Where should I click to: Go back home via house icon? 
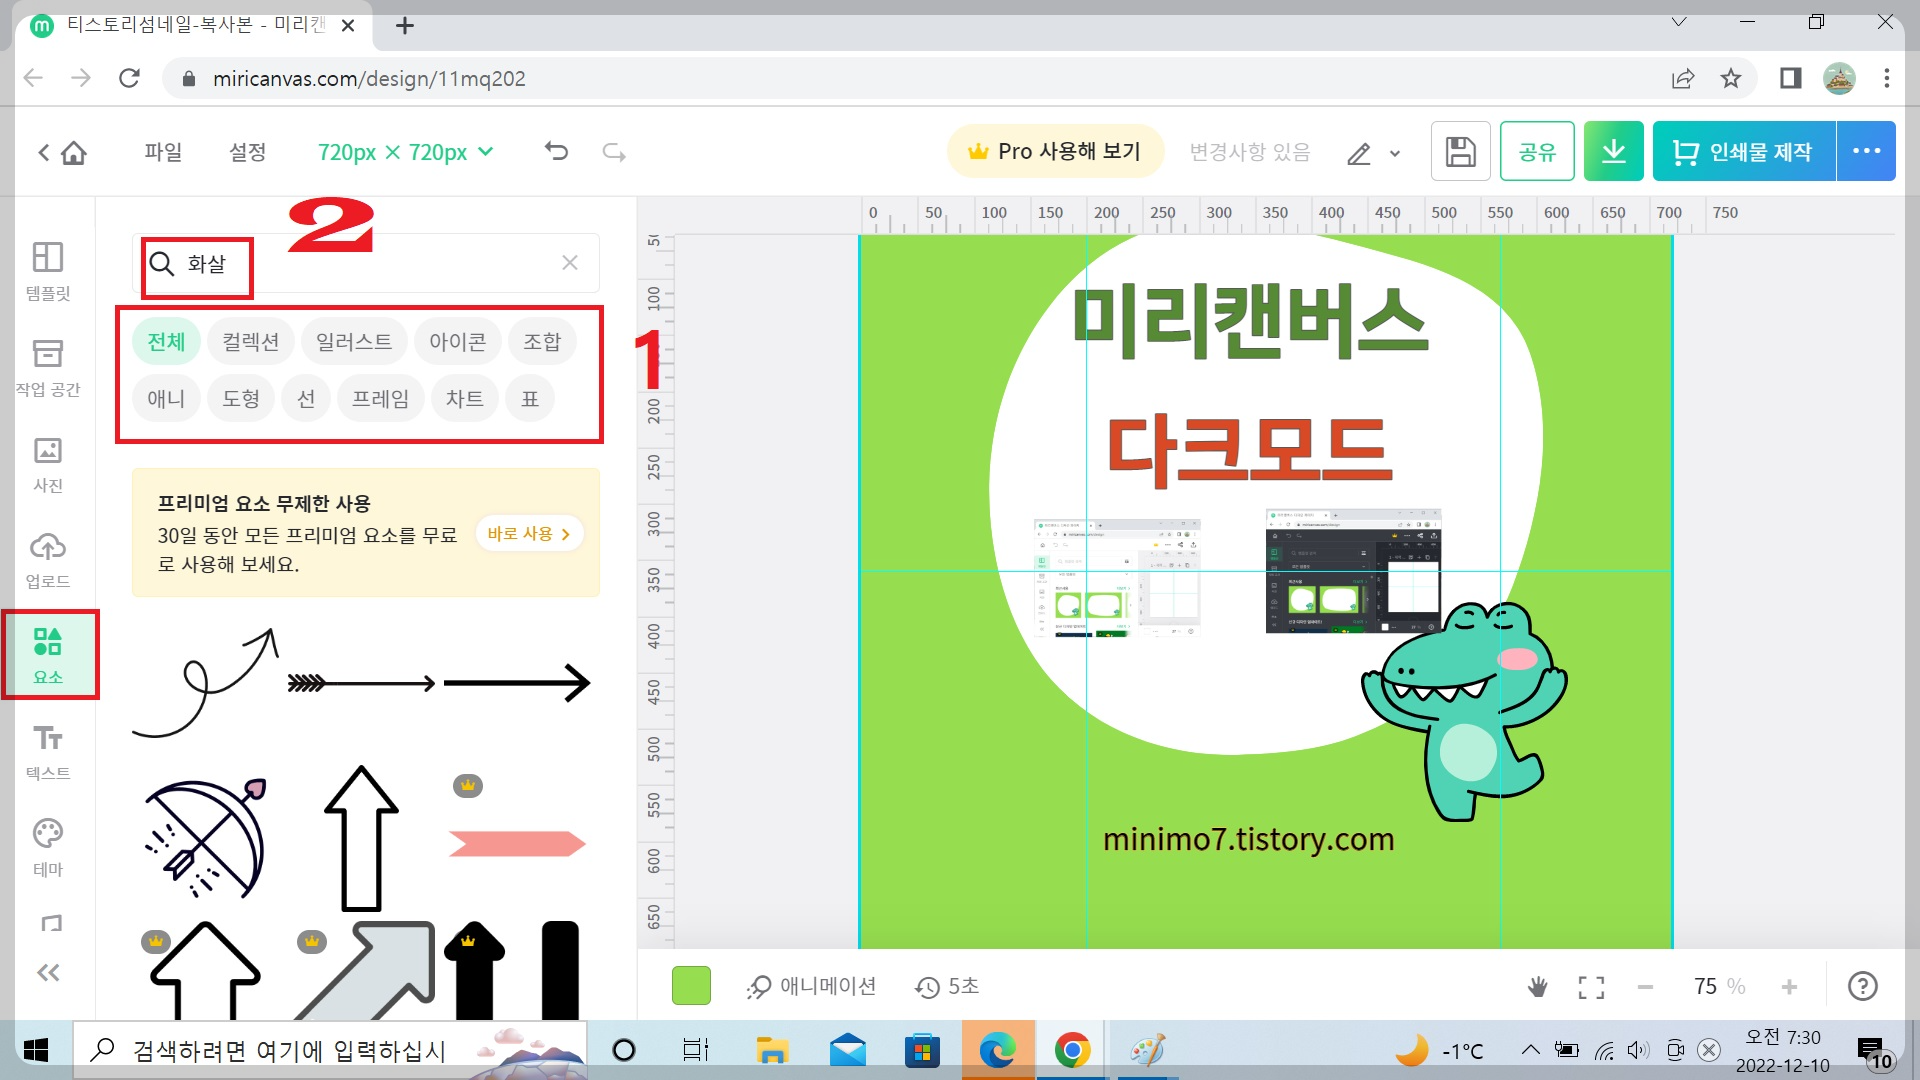(74, 152)
